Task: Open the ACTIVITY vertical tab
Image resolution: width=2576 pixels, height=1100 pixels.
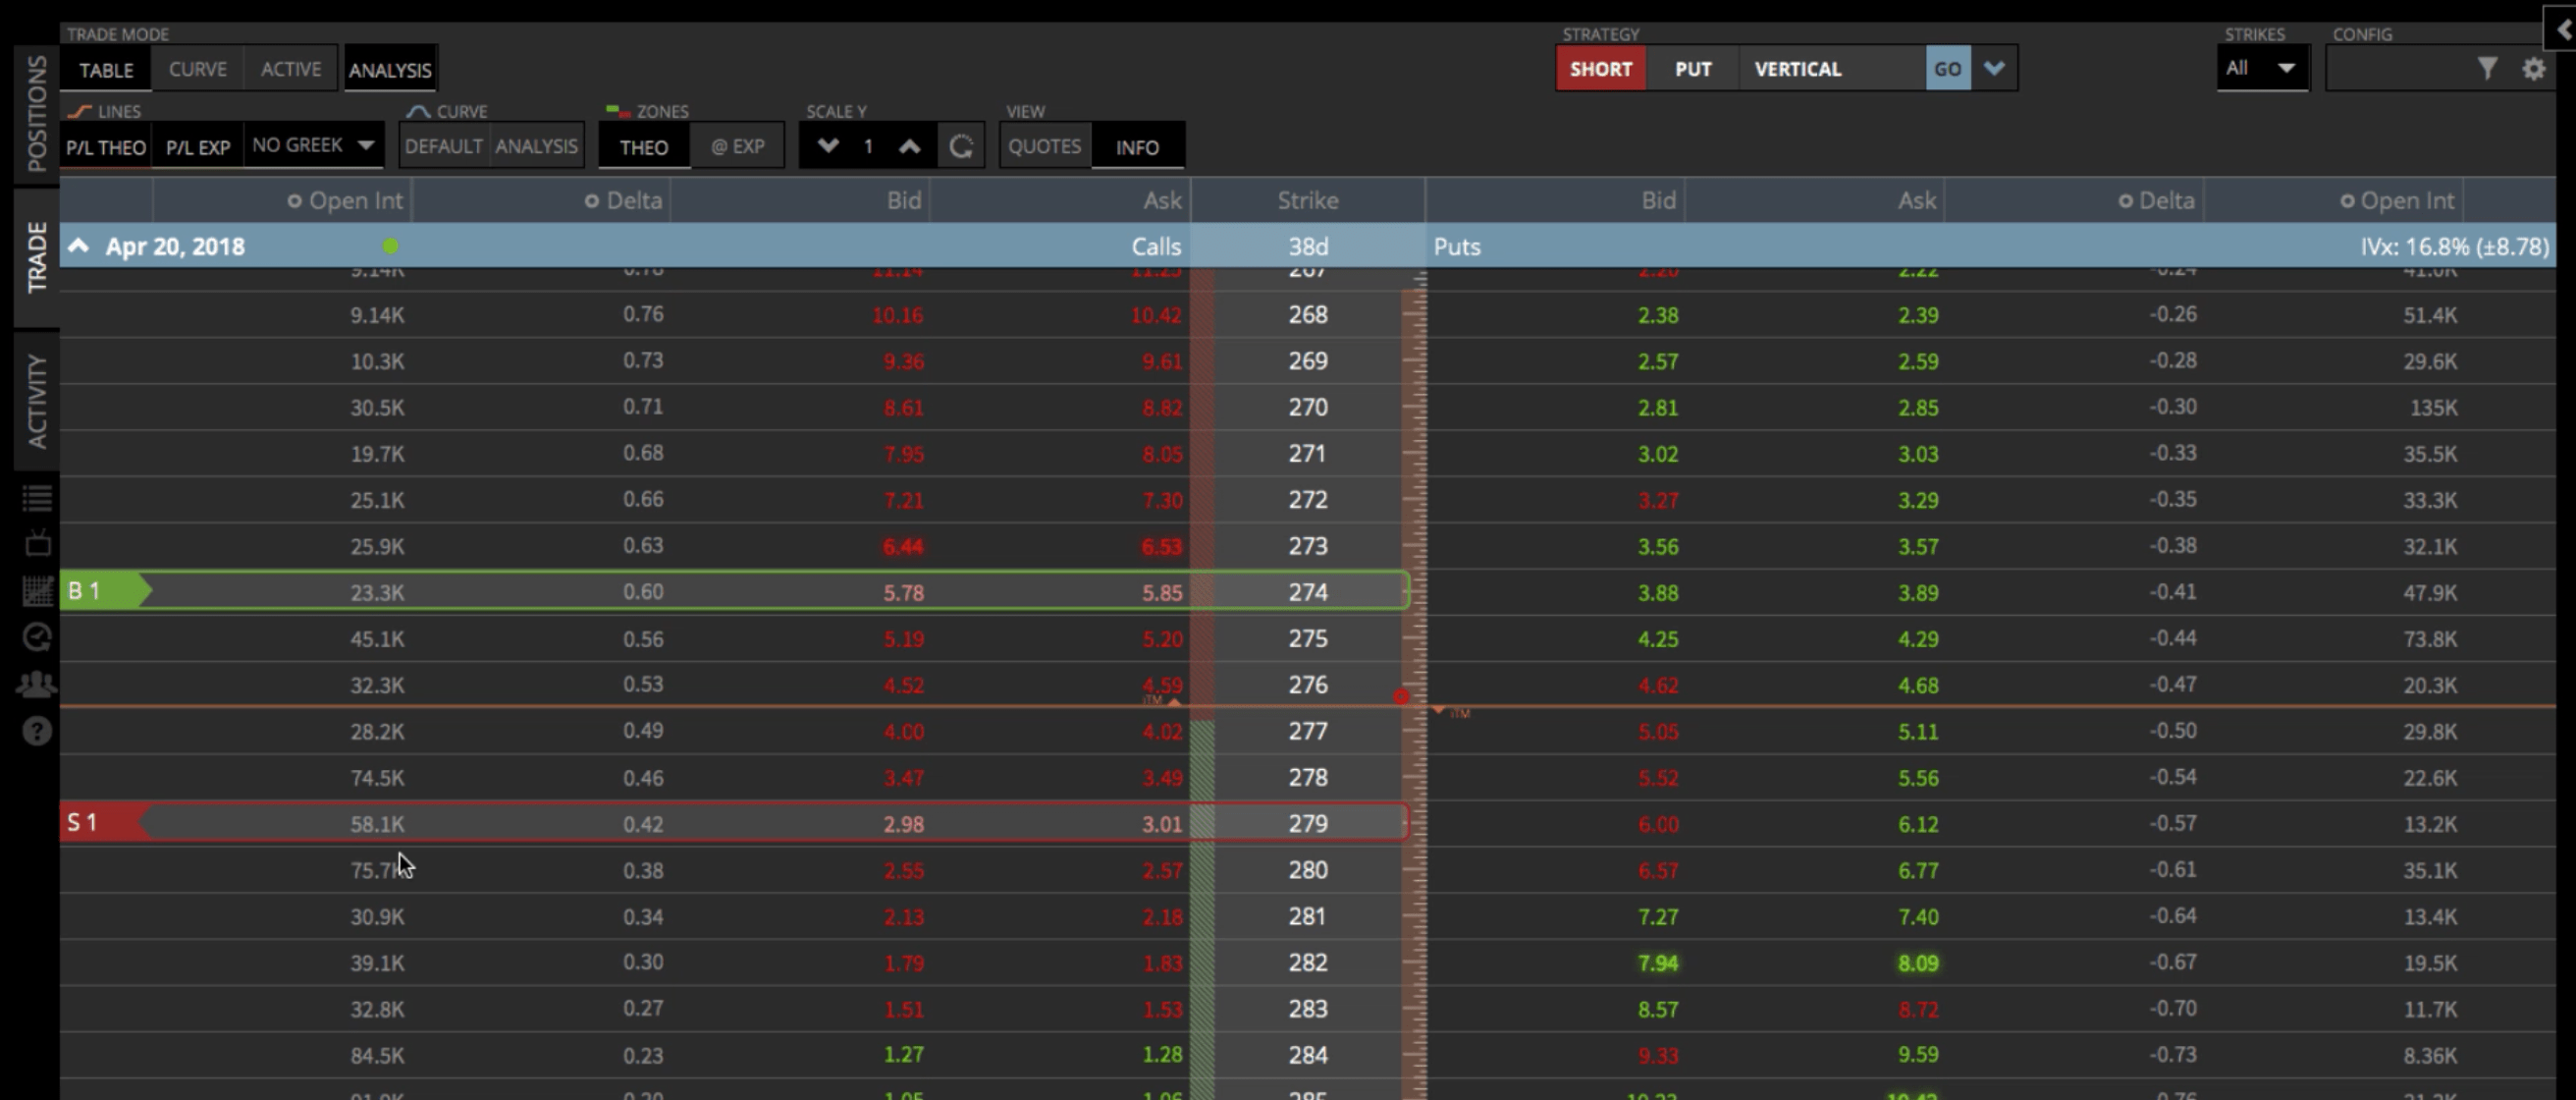Action: [37, 400]
